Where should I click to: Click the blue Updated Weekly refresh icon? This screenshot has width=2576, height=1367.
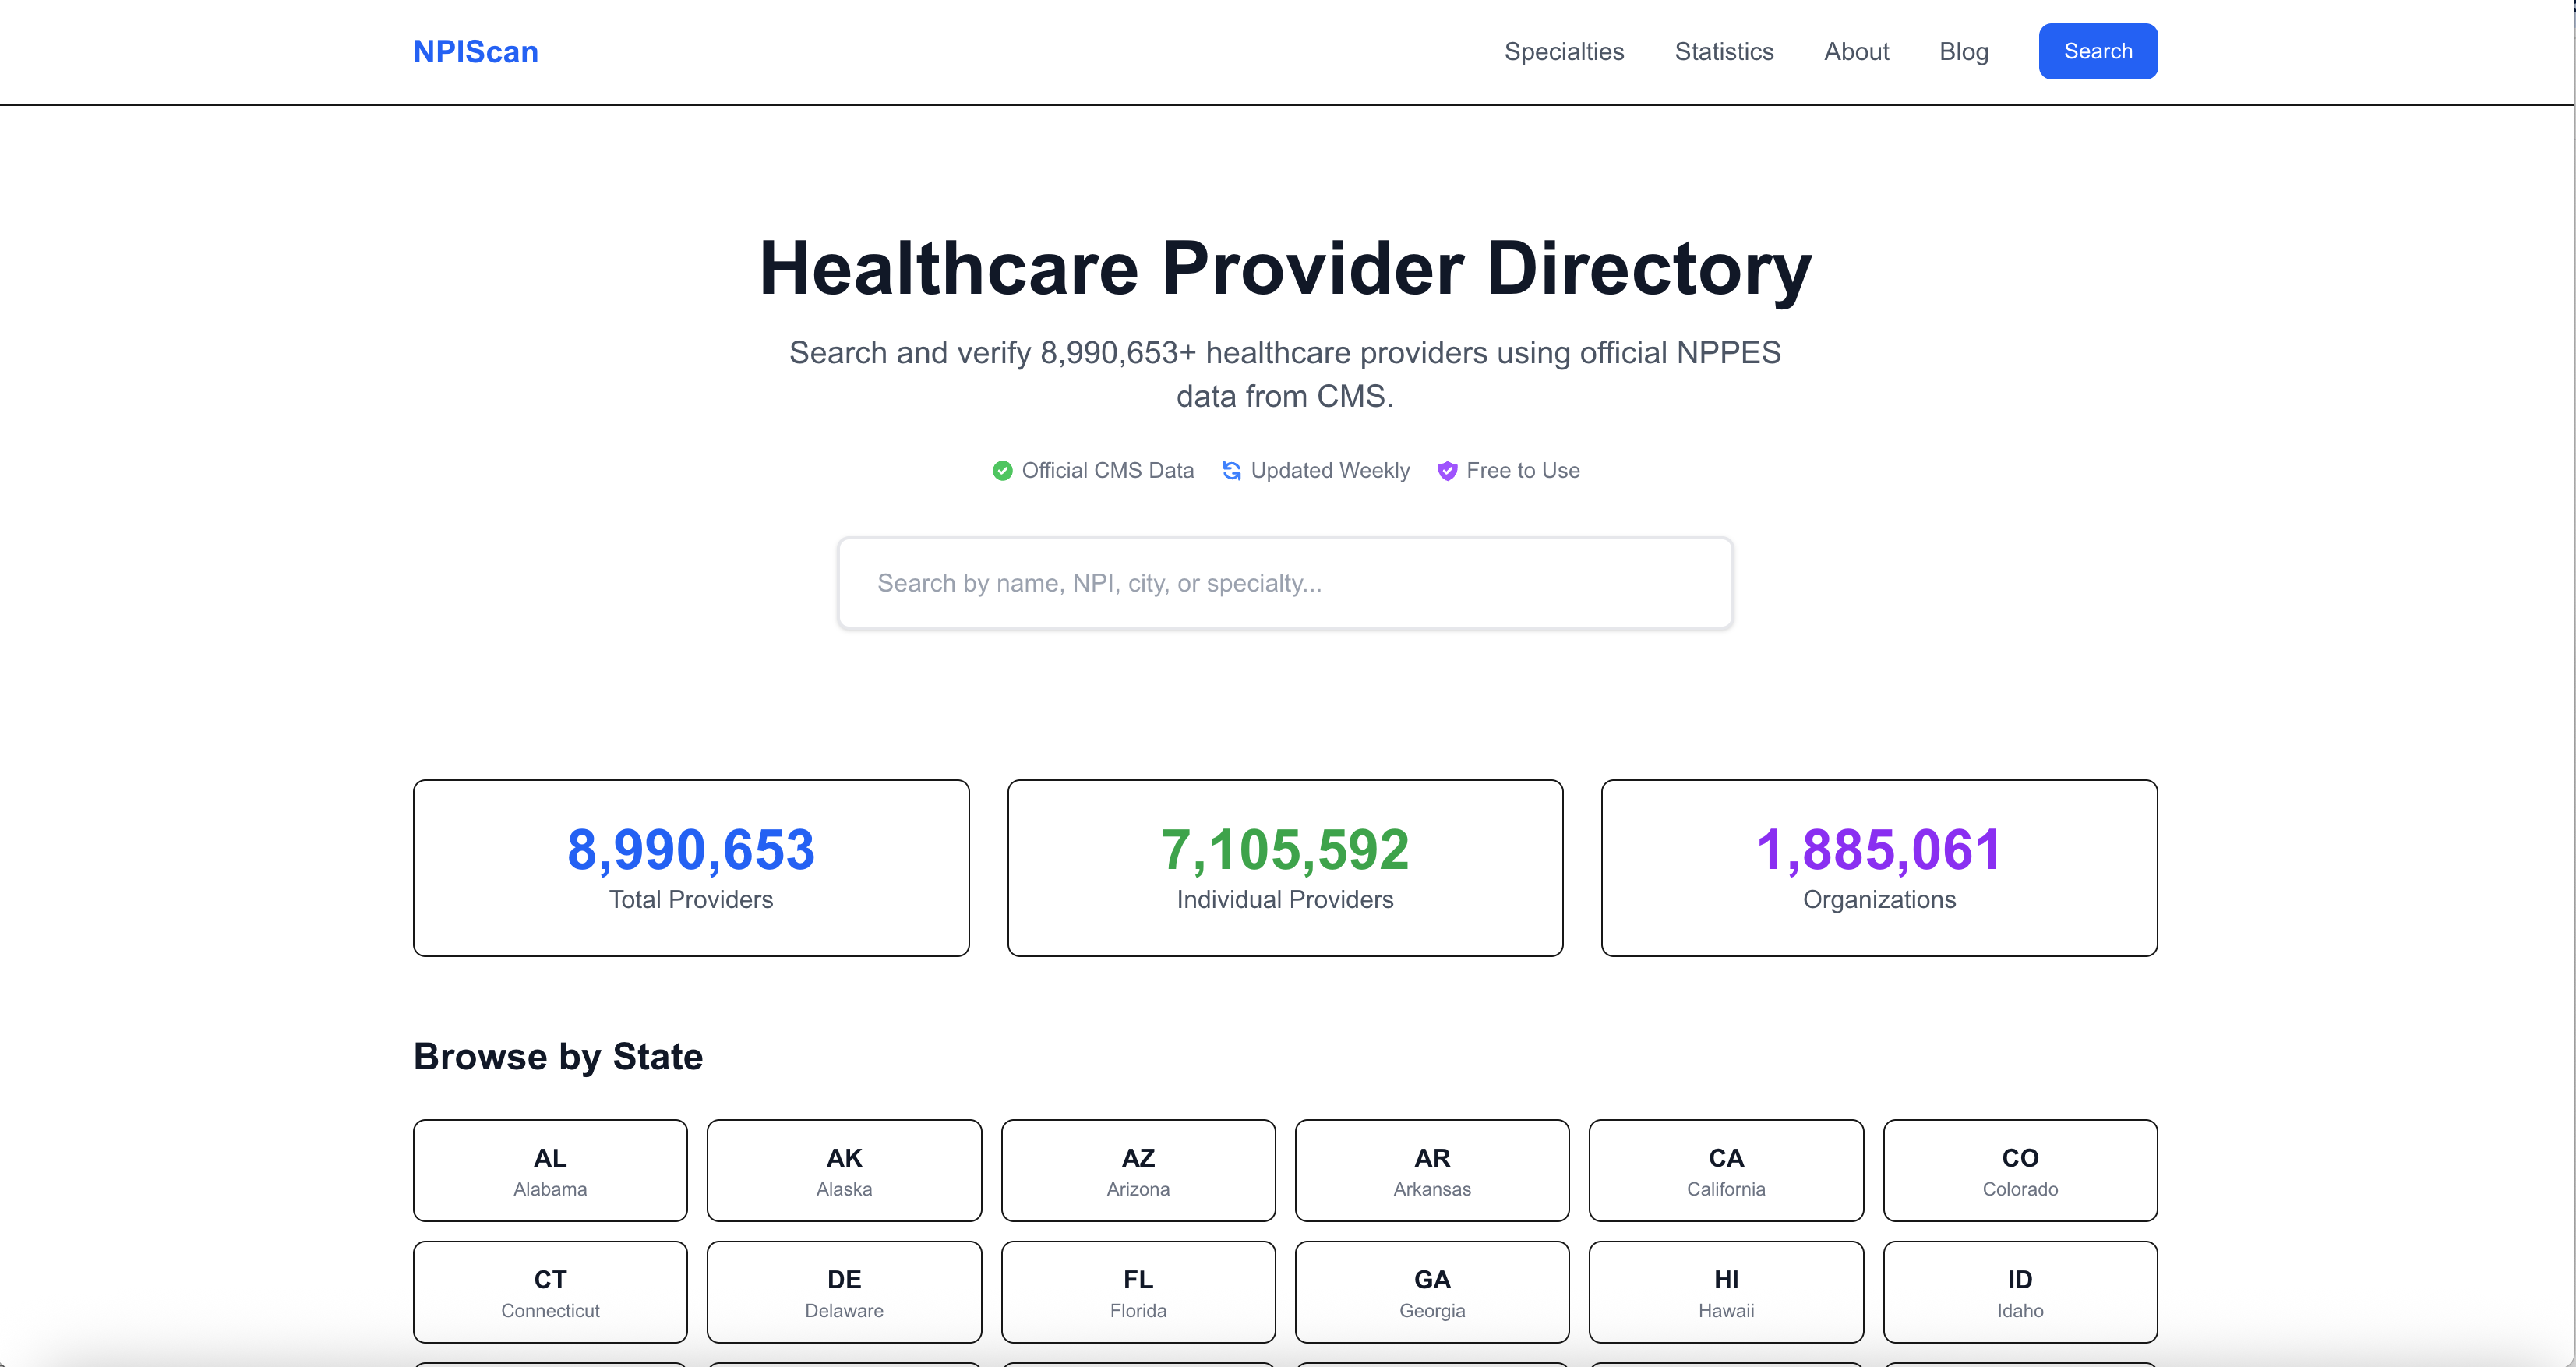click(1231, 471)
